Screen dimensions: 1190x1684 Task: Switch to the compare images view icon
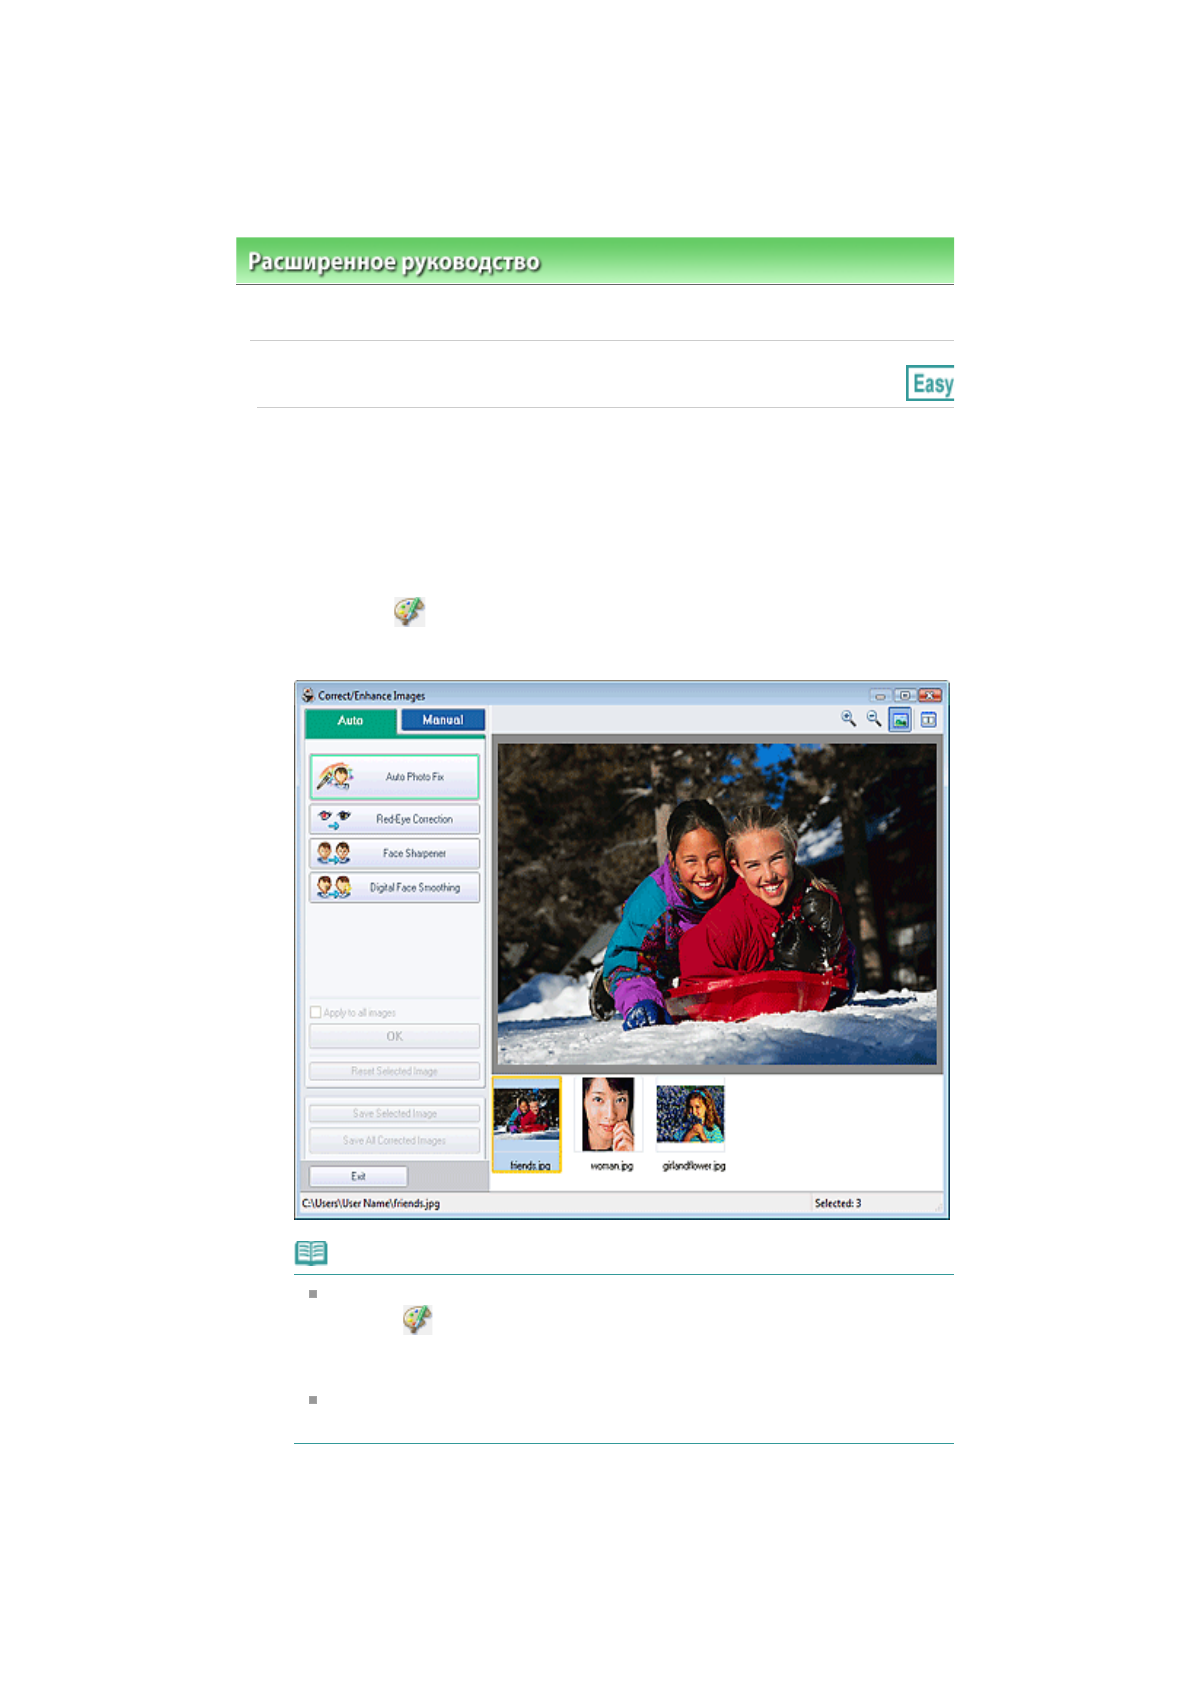(928, 720)
